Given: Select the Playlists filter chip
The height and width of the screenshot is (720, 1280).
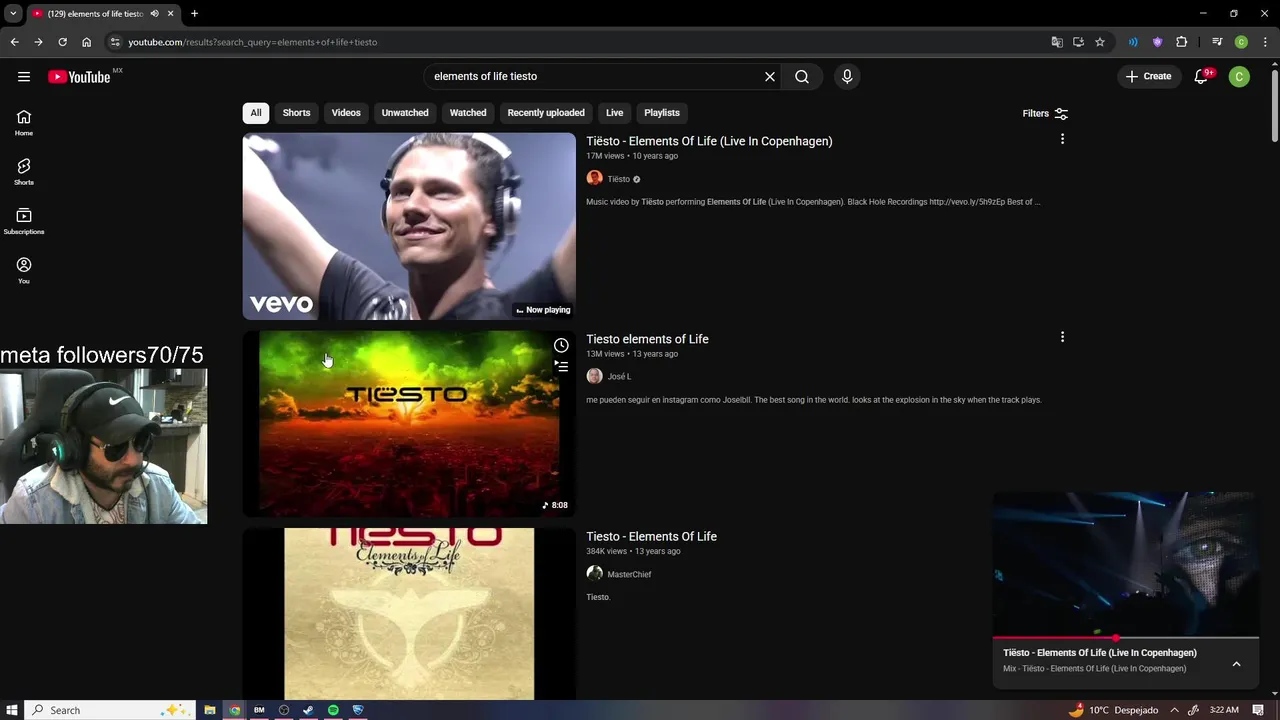Looking at the screenshot, I should [662, 113].
